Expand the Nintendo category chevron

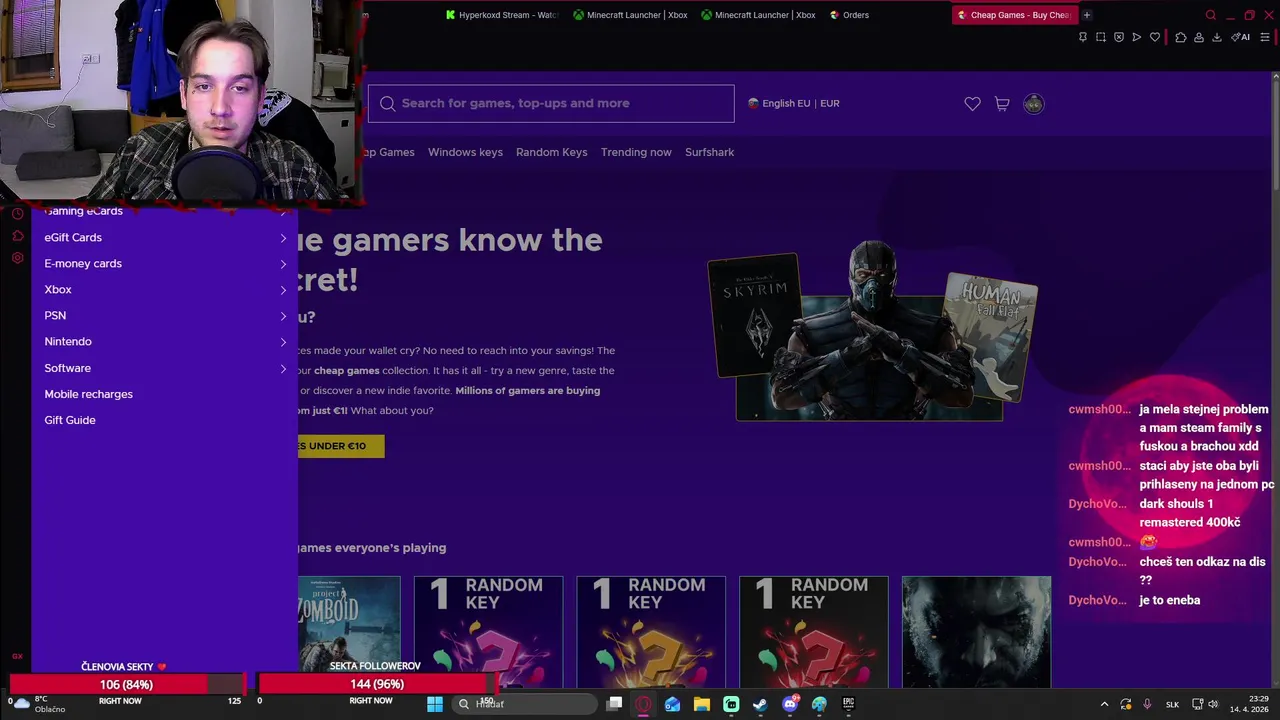tap(283, 342)
